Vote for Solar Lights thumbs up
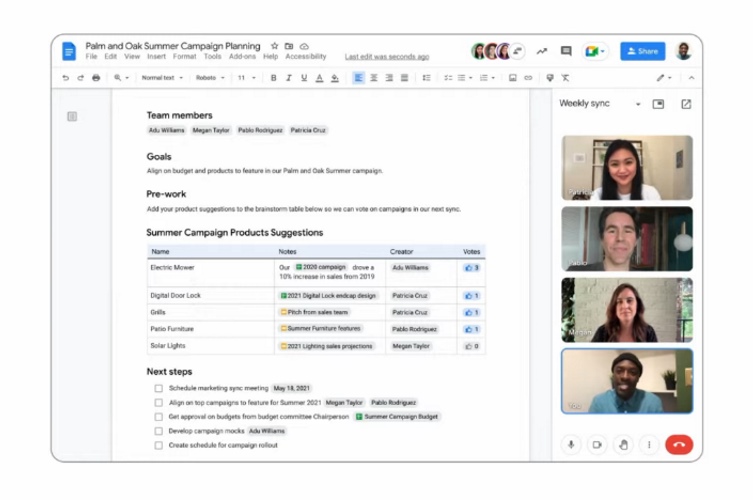Viewport: 753px width, 500px height. pyautogui.click(x=471, y=346)
